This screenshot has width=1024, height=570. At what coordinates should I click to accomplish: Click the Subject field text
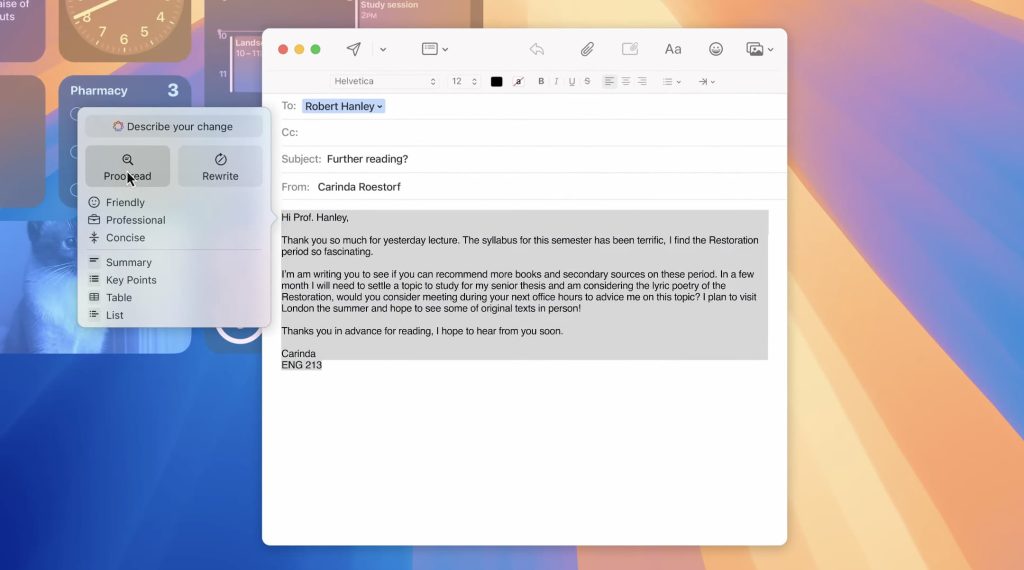pos(367,159)
